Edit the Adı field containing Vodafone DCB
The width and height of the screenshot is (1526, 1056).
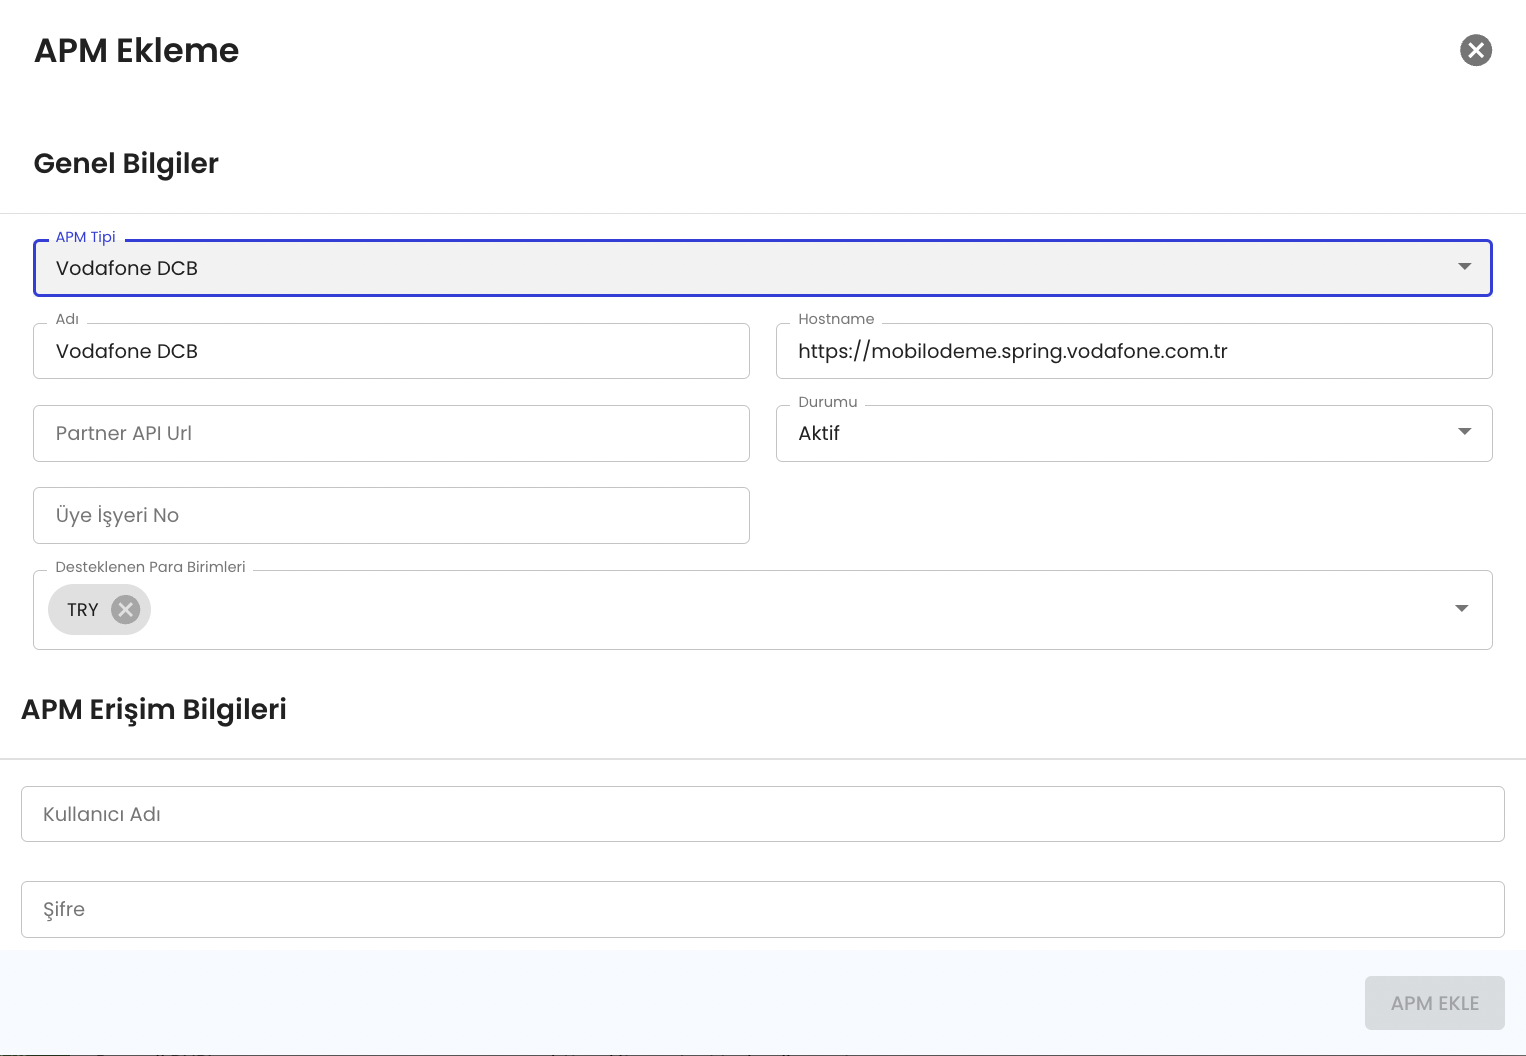pos(391,351)
